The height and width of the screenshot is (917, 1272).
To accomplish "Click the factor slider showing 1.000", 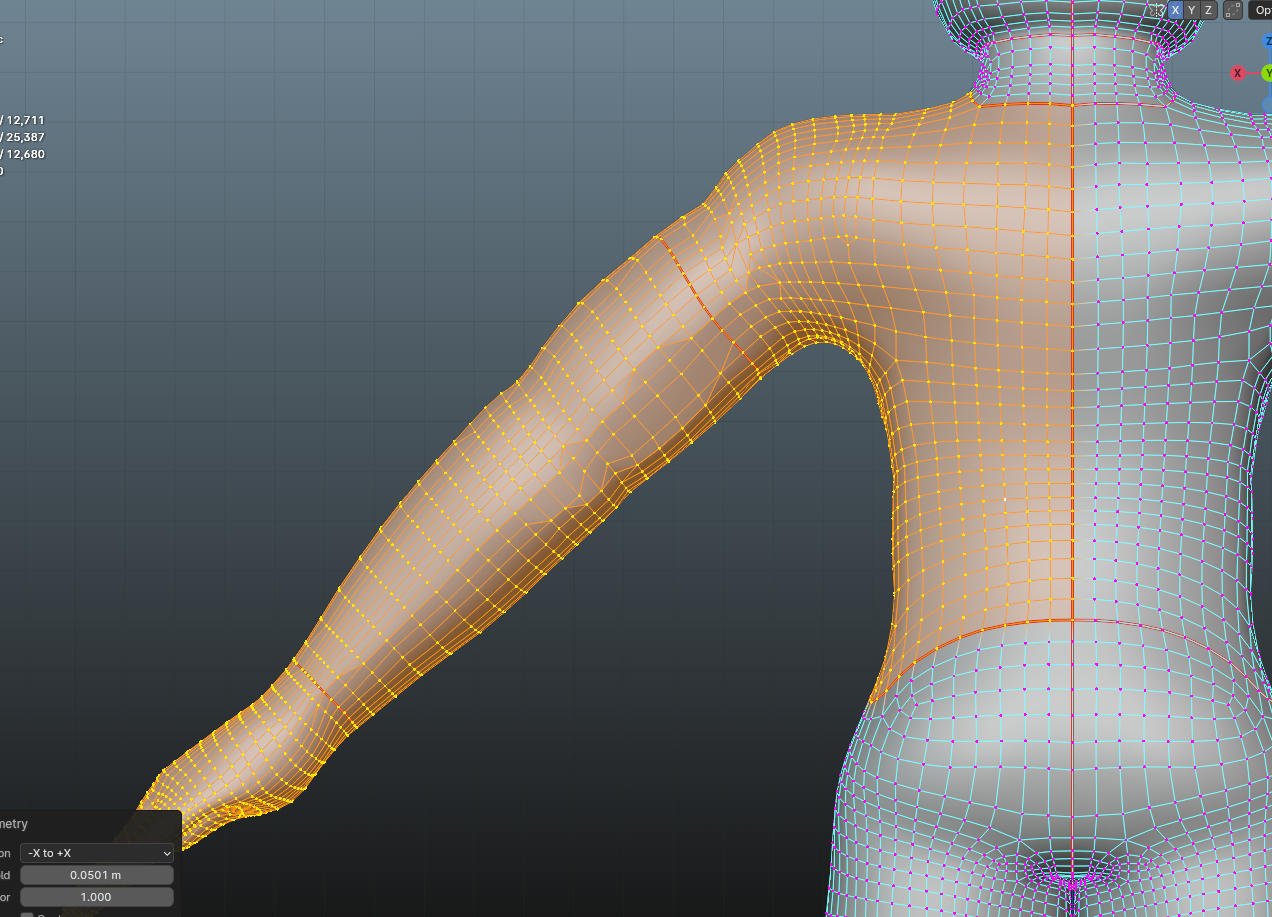I will coord(97,897).
